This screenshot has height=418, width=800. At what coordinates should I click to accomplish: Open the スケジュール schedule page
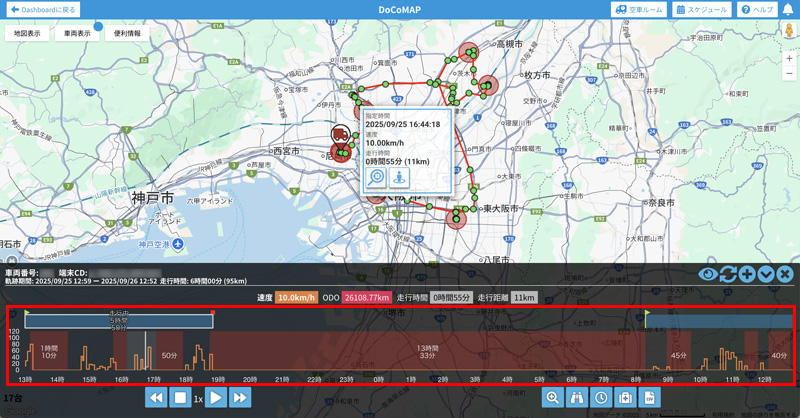[702, 10]
